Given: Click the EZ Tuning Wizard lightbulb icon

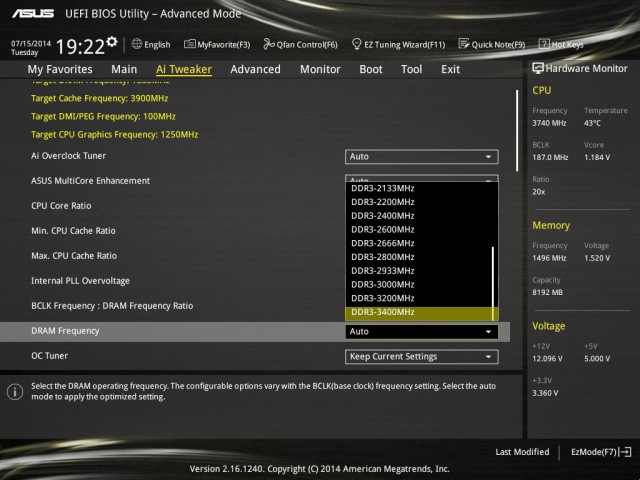Looking at the screenshot, I should pos(356,44).
